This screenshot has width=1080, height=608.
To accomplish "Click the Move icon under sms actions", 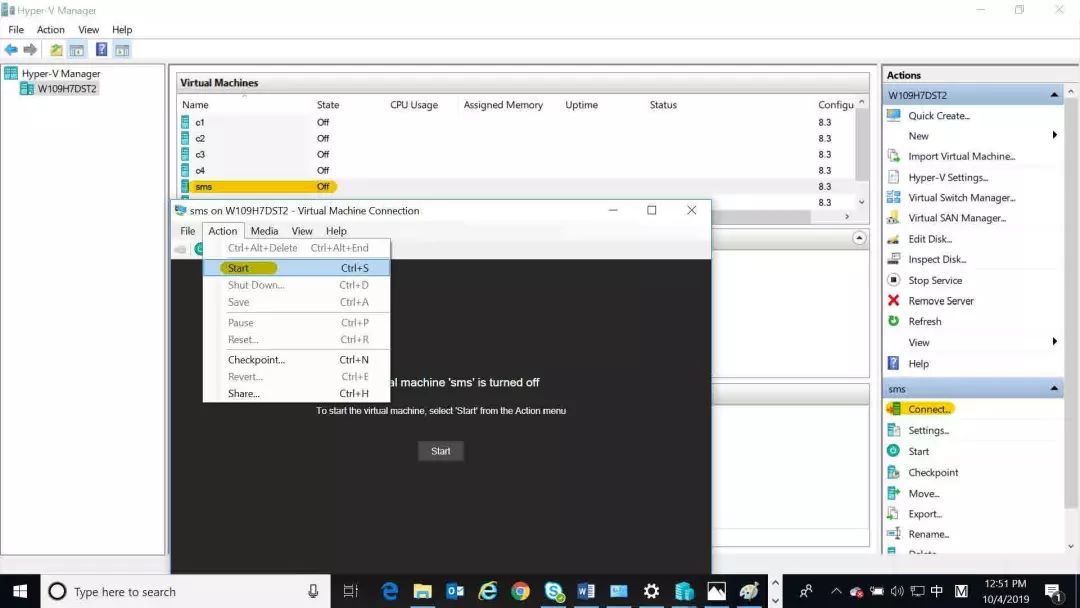I will 893,493.
